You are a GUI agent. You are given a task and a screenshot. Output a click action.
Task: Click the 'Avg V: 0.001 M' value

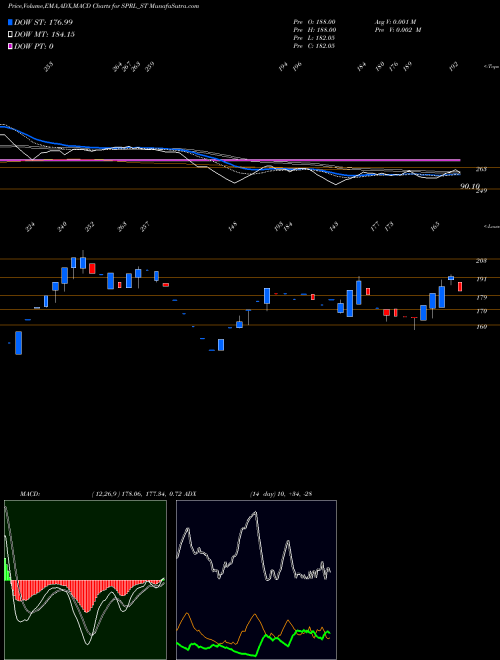(x=395, y=22)
